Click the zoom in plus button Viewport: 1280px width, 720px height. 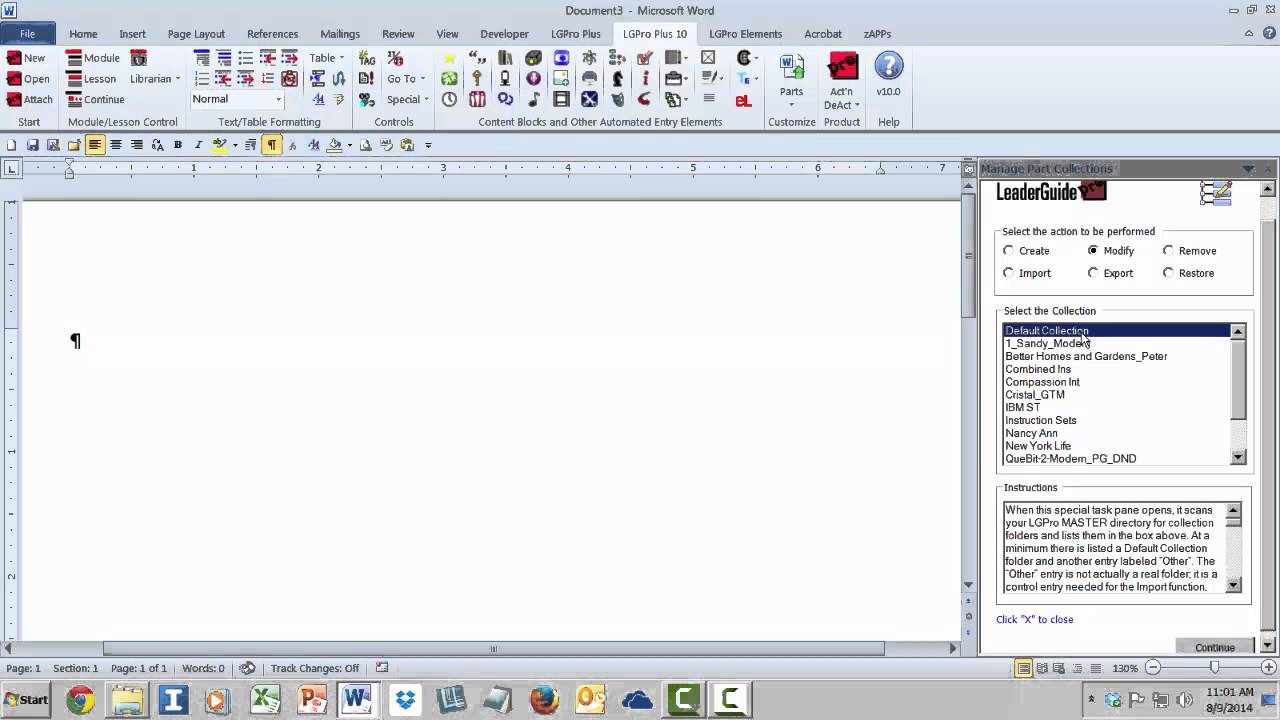point(1268,668)
